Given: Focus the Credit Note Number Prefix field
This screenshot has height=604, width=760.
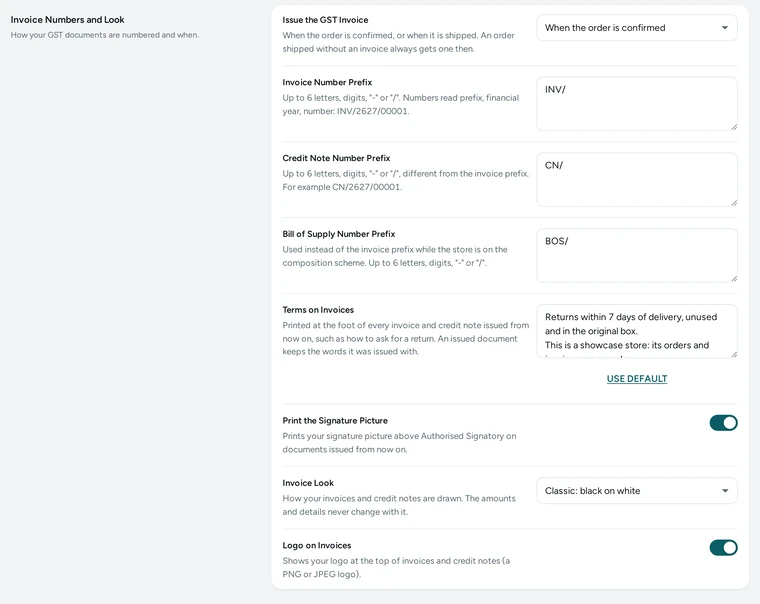Looking at the screenshot, I should click(637, 179).
